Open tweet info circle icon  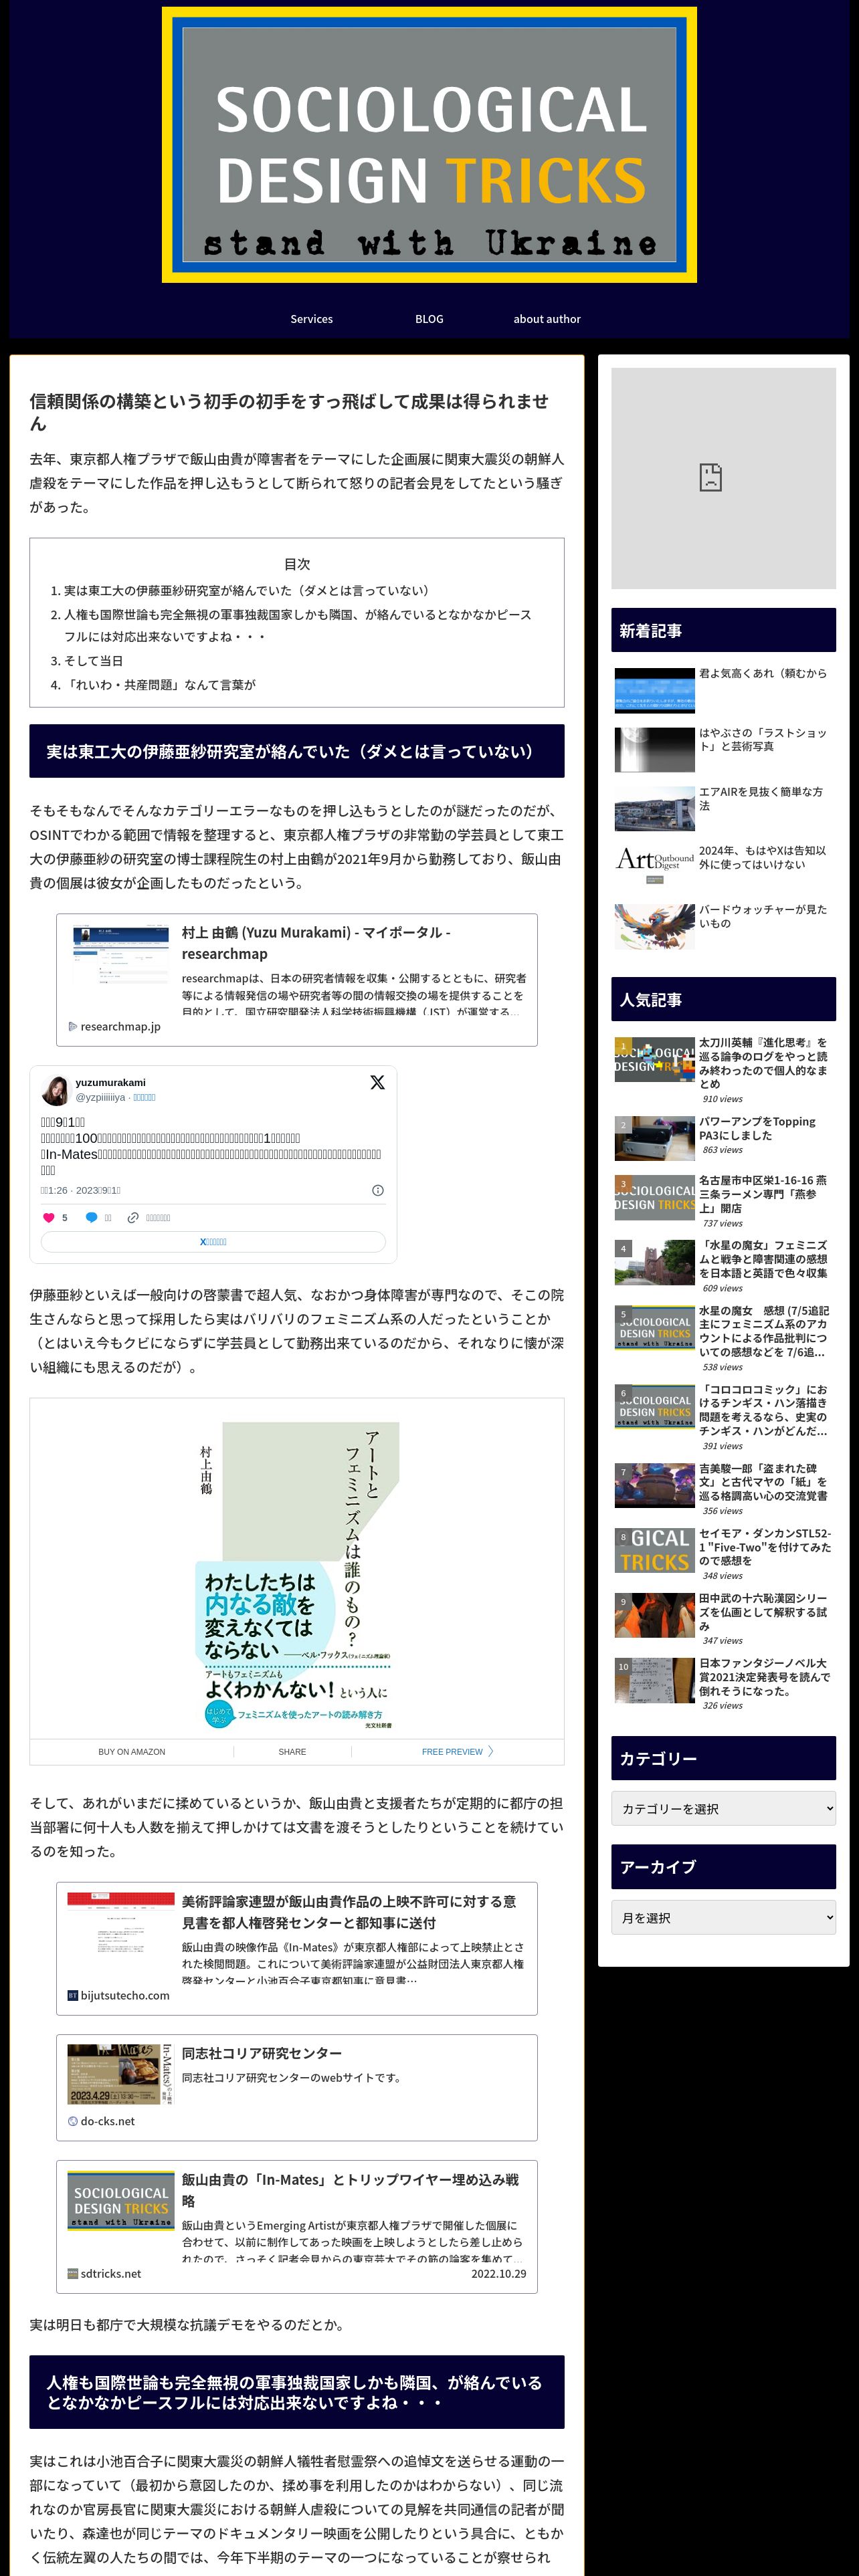(x=377, y=1190)
